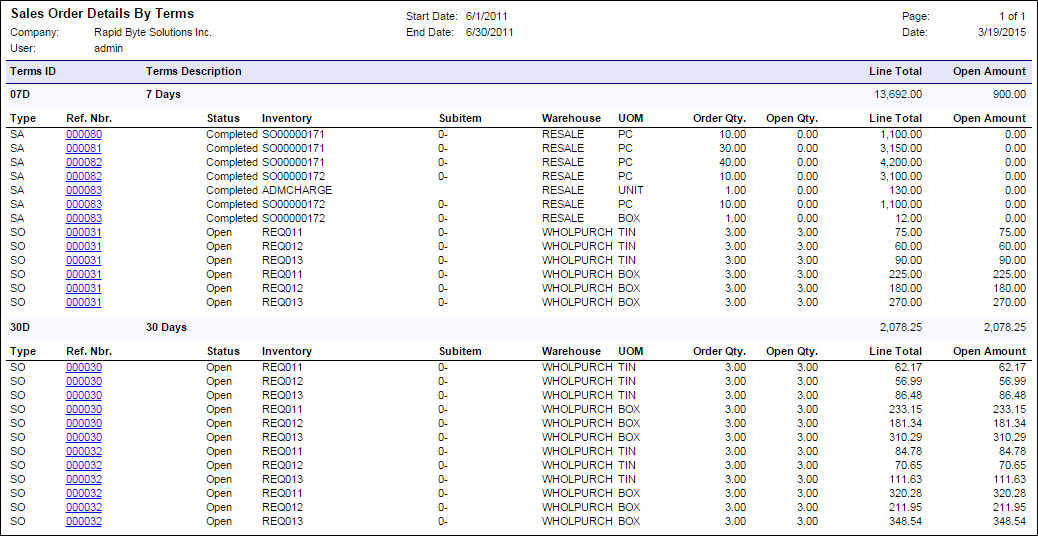The height and width of the screenshot is (536, 1038).
Task: Open 000083 link on the BOX row
Action: pos(84,218)
